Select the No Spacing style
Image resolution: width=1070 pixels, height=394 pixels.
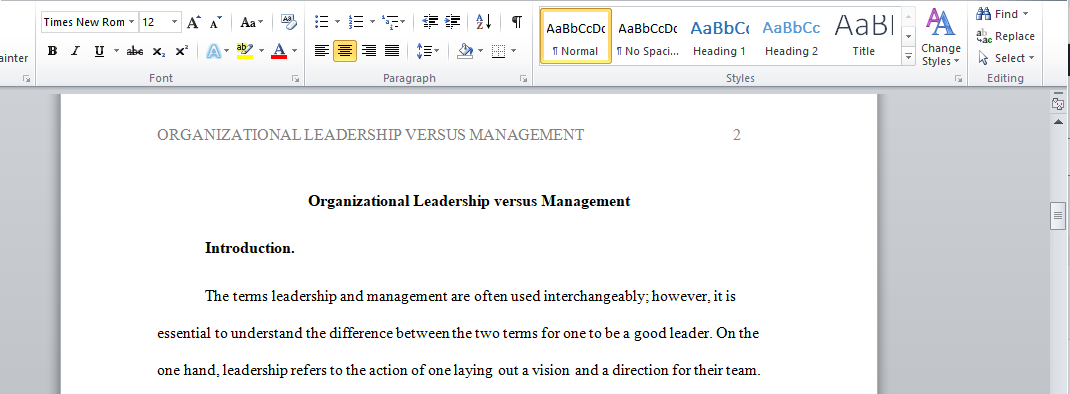pyautogui.click(x=647, y=36)
